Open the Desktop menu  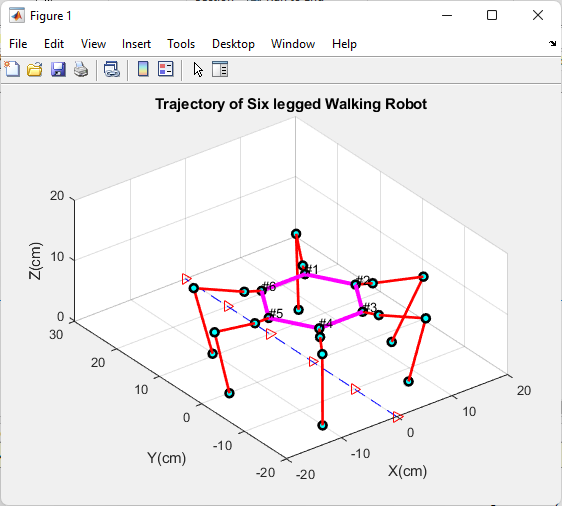(x=233, y=44)
